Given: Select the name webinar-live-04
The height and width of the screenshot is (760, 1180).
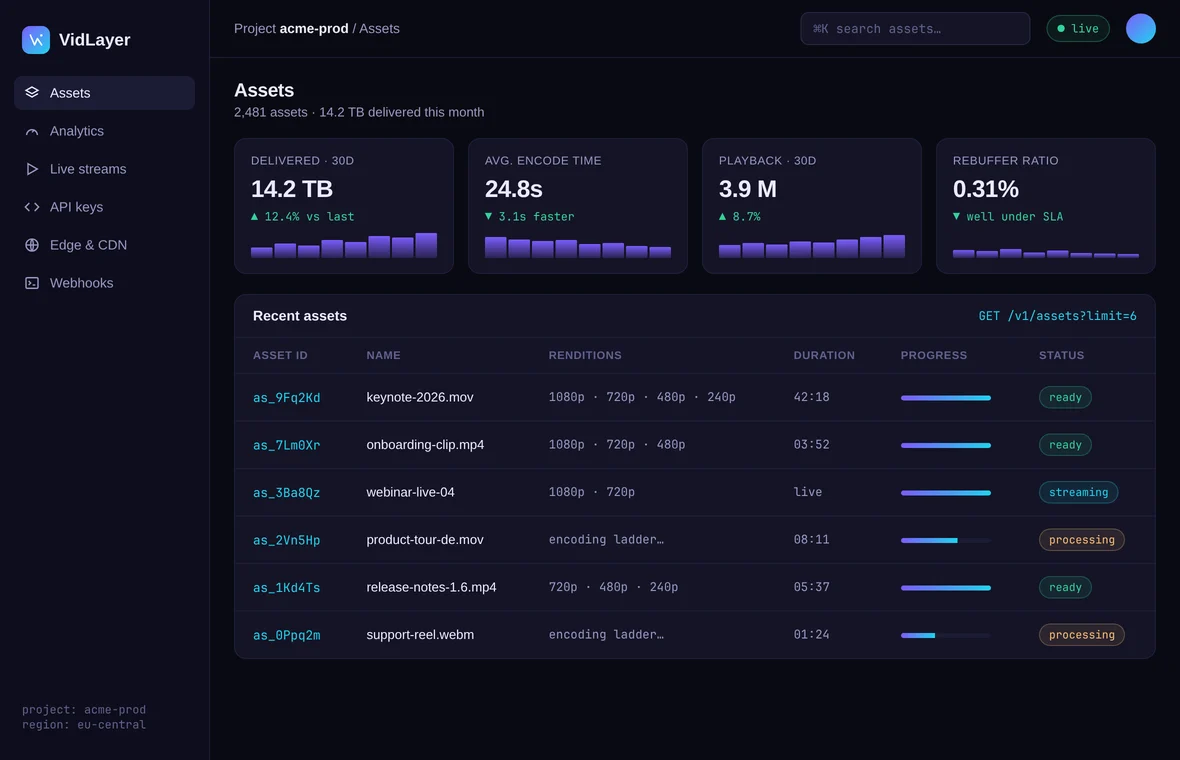Looking at the screenshot, I should tap(410, 492).
